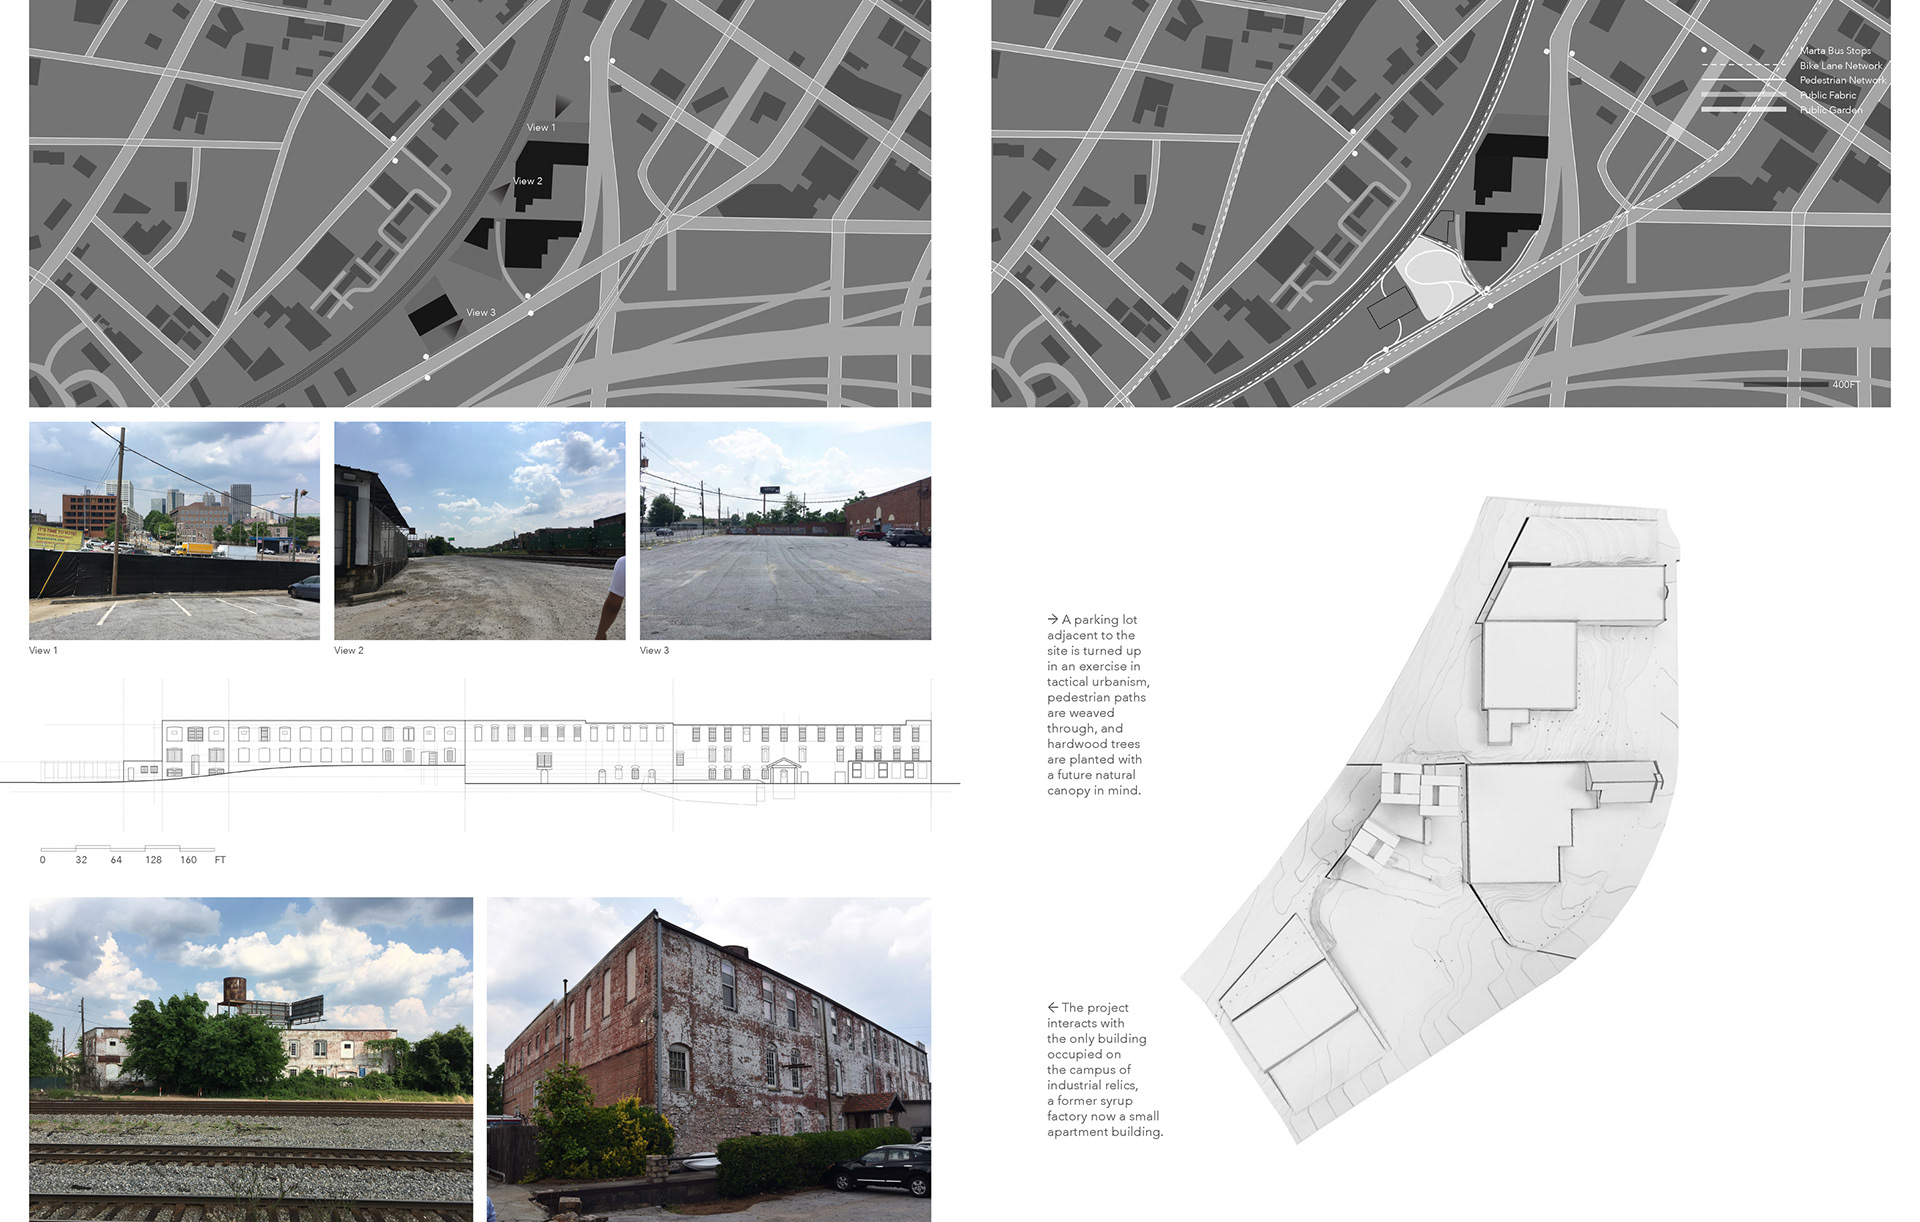The image size is (1920, 1222).
Task: Click the right arrow before 'A parking lot'
Action: click(1053, 620)
